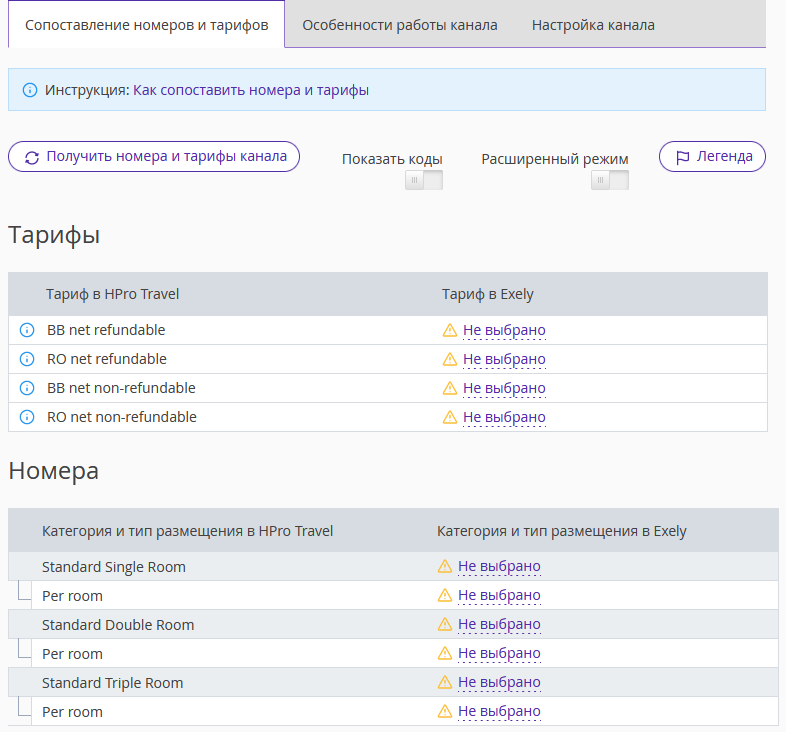Click Per room under Standard Single Room

click(x=72, y=596)
